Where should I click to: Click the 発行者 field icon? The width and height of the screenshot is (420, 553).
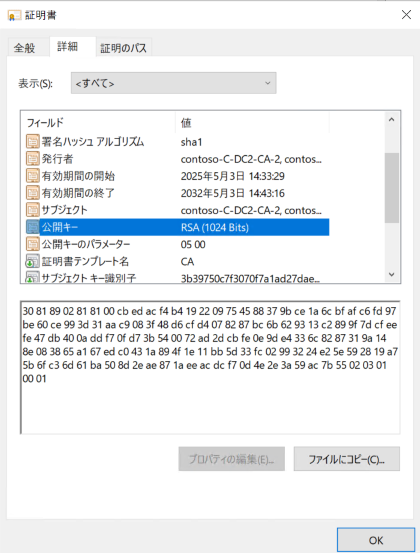point(32,159)
